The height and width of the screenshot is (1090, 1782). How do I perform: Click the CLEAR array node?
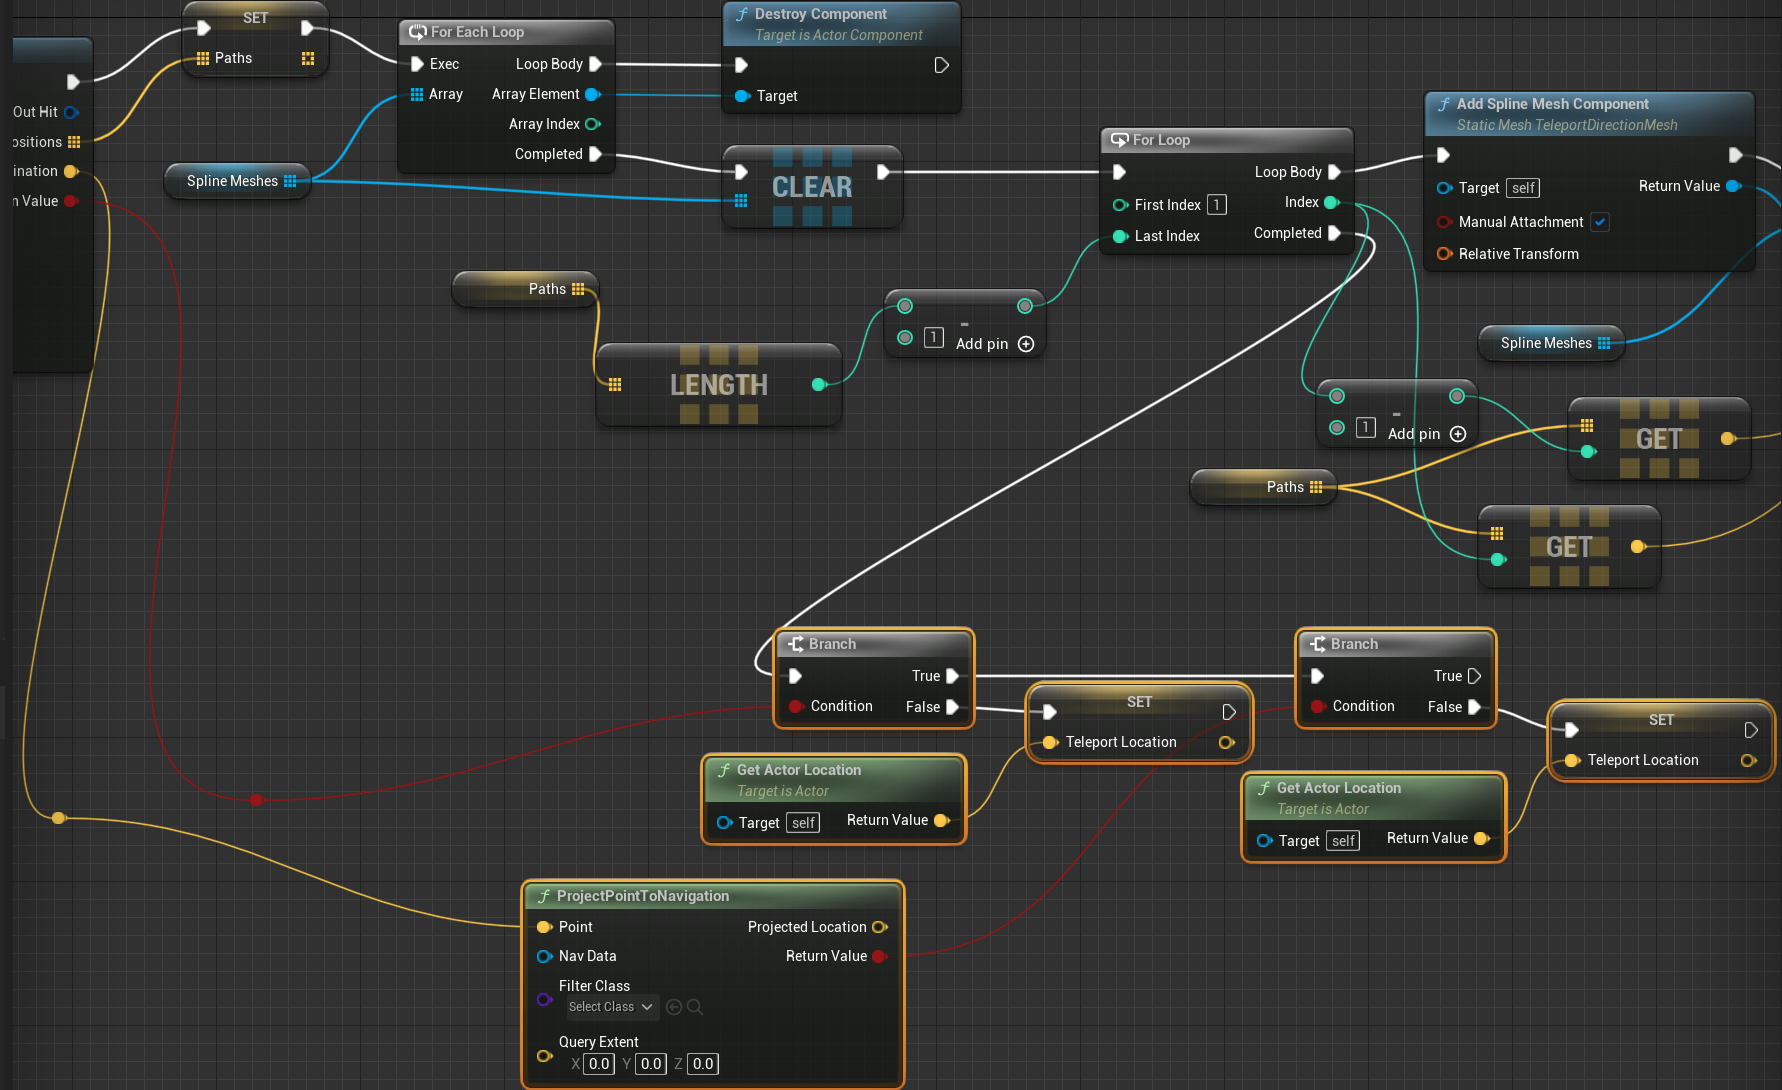(812, 187)
